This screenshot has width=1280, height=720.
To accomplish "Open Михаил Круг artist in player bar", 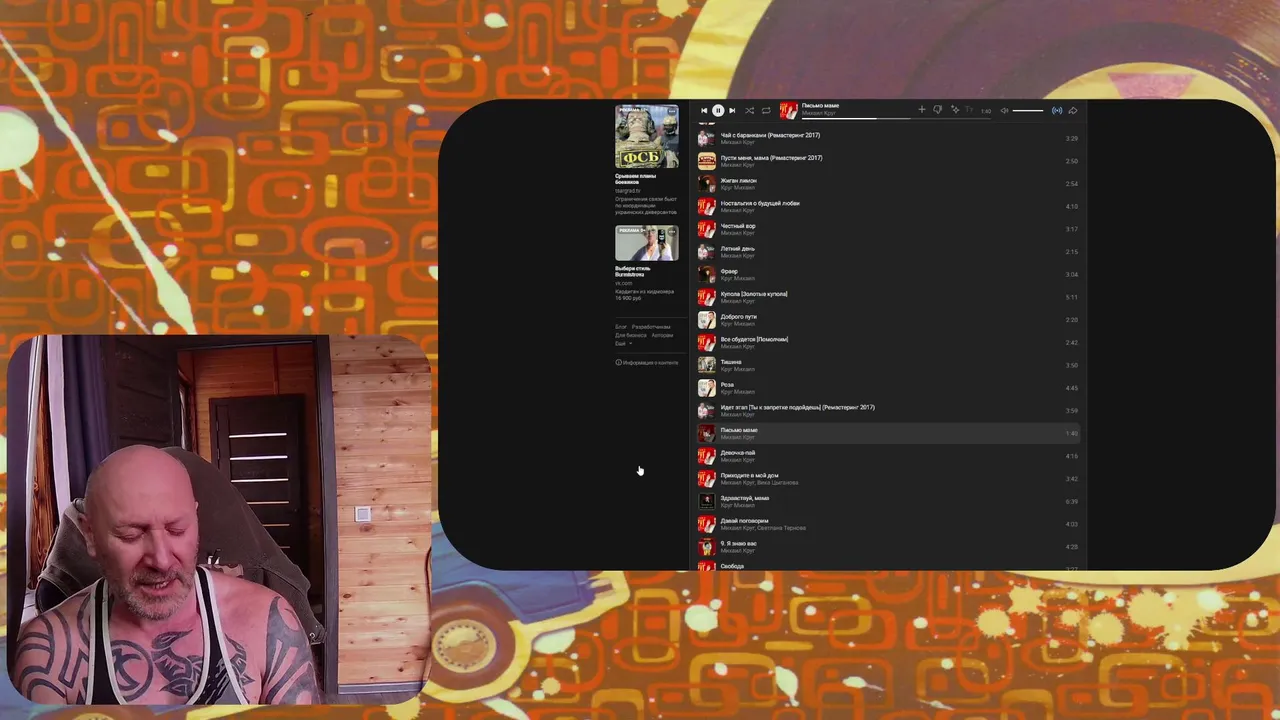I will [x=819, y=113].
